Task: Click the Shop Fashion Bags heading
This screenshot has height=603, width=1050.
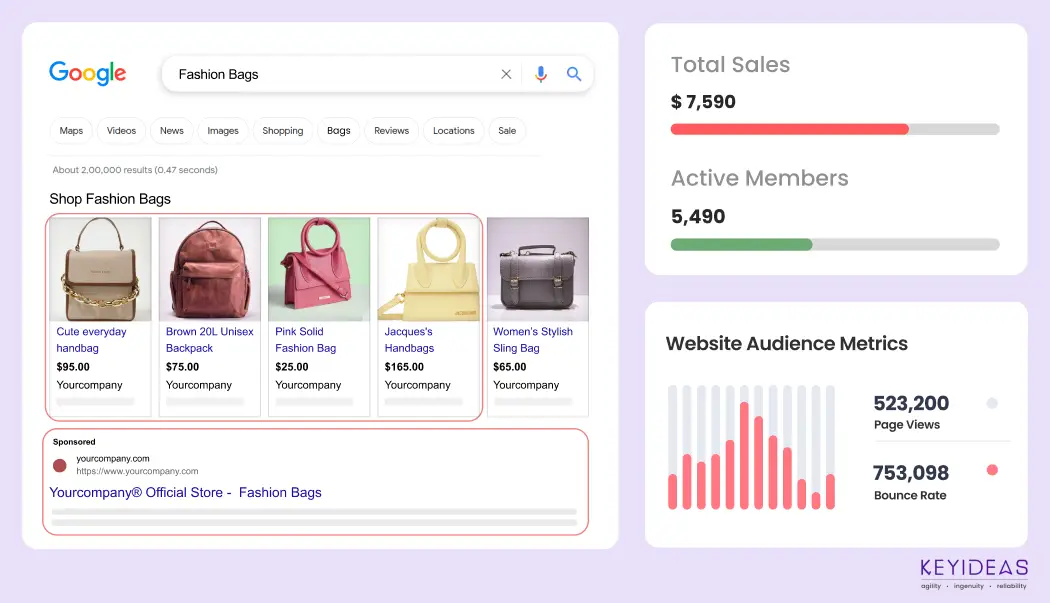Action: (x=110, y=199)
